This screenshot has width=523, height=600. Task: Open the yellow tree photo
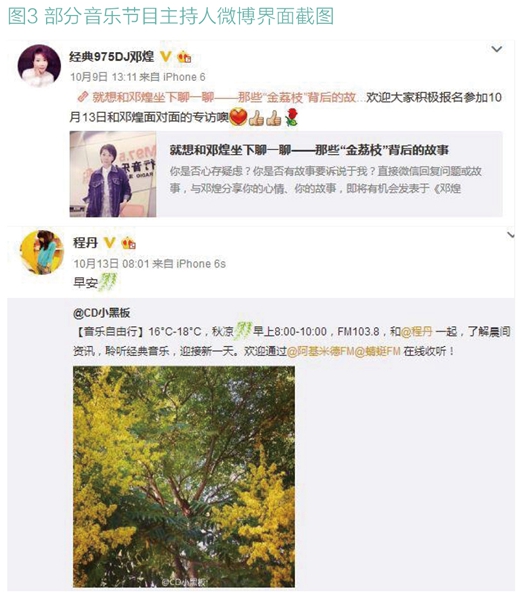point(184,477)
